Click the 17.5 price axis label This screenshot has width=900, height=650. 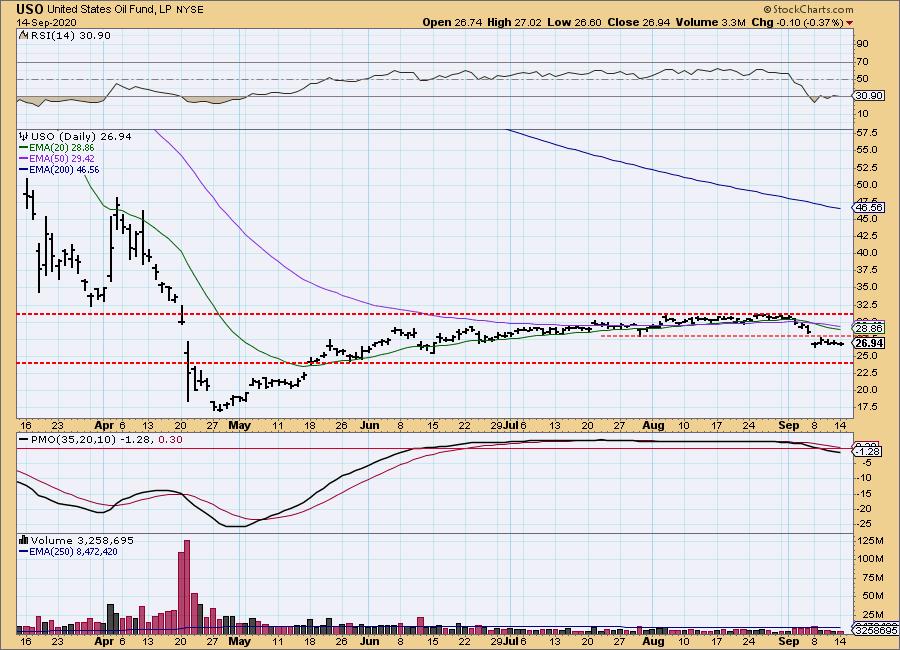pos(866,407)
